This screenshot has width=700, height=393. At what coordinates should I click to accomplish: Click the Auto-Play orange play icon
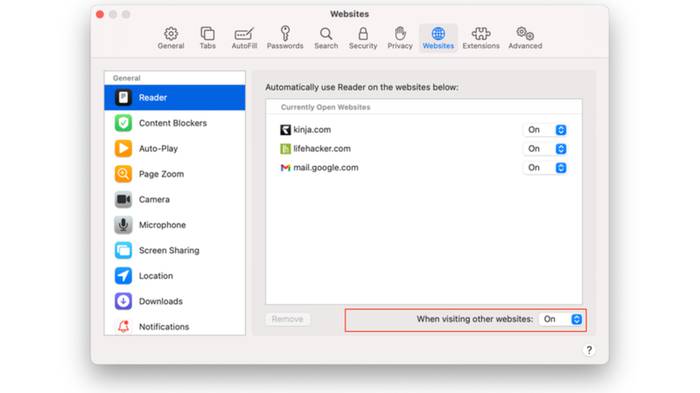123,148
